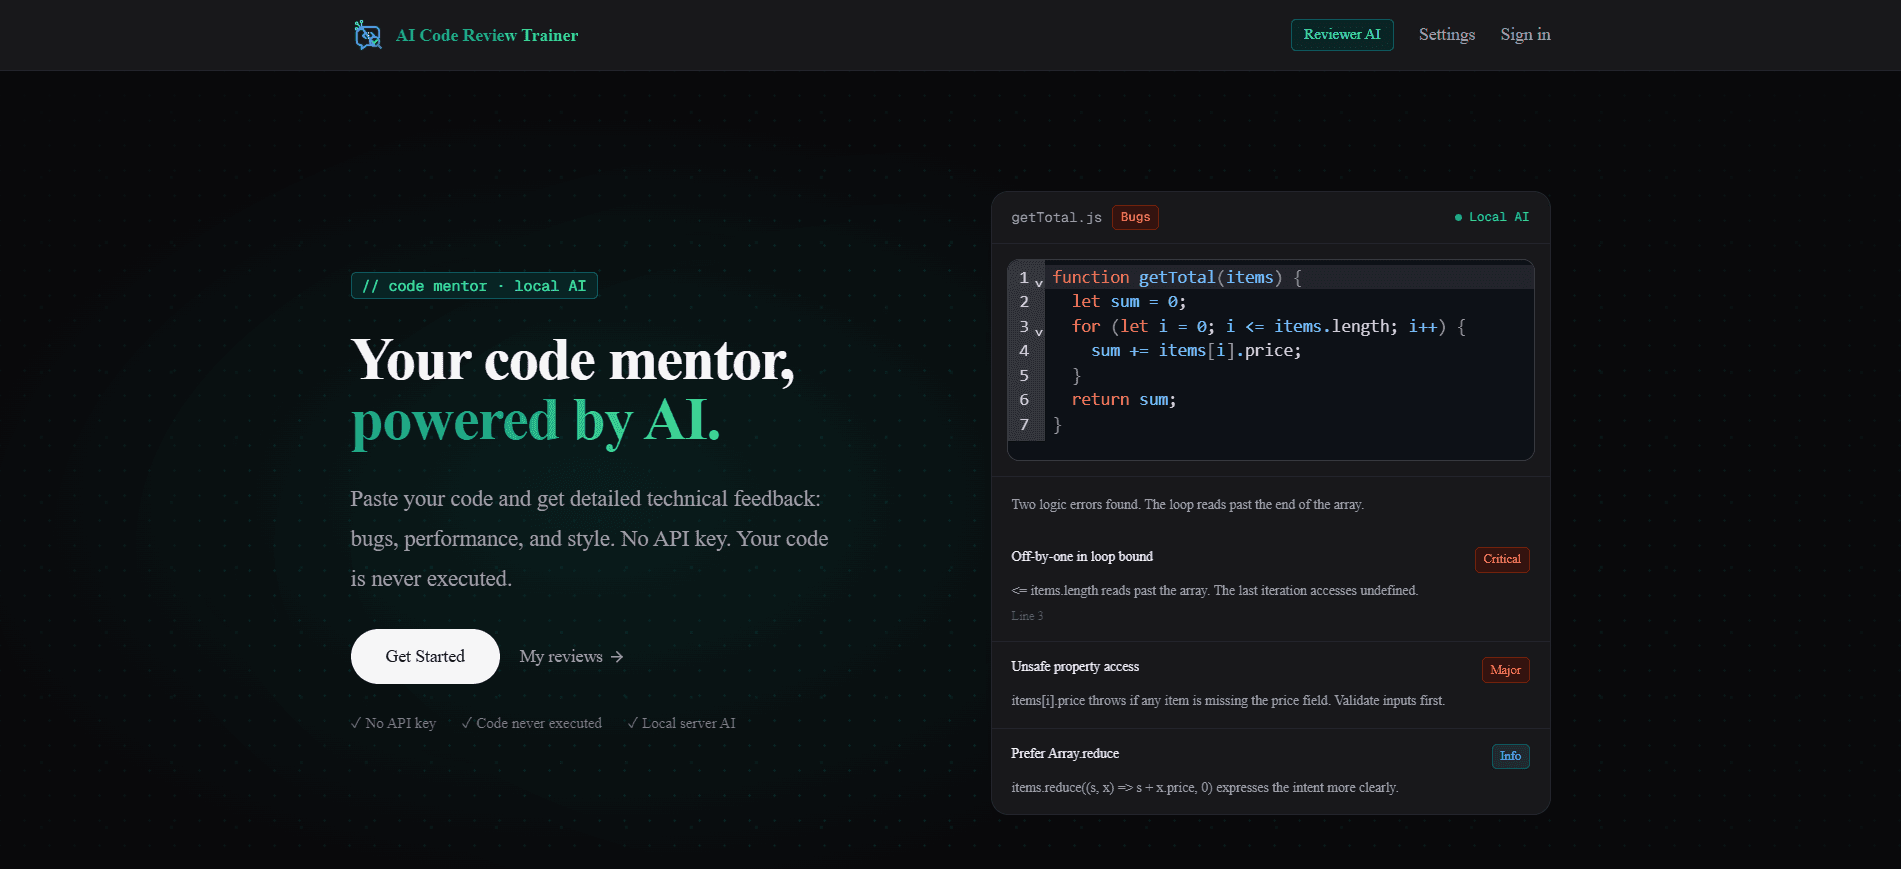The width and height of the screenshot is (1901, 869).
Task: Click the getTotal.js file name
Action: coord(1056,217)
